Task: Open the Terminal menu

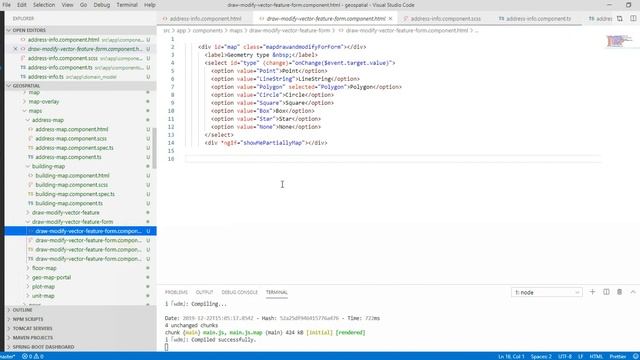Action: pos(127,5)
